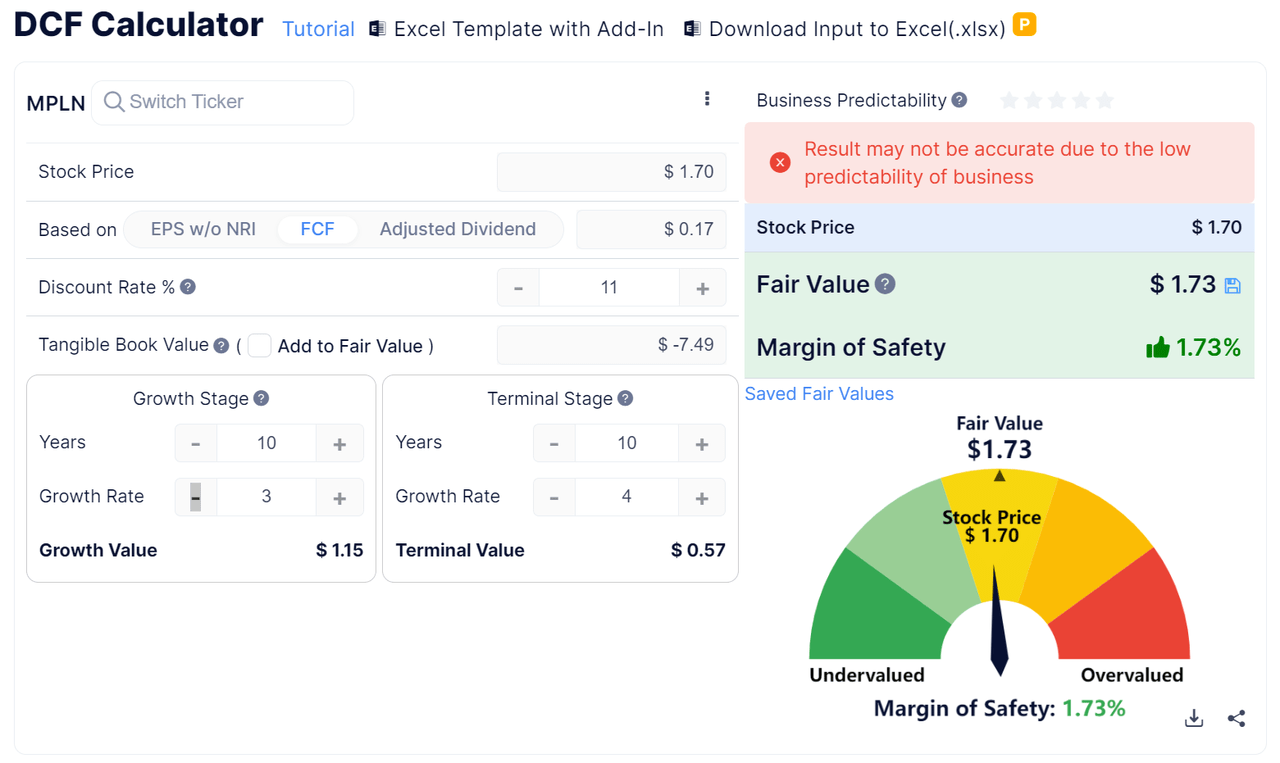
Task: Increase Growth Stage Years
Action: click(340, 443)
